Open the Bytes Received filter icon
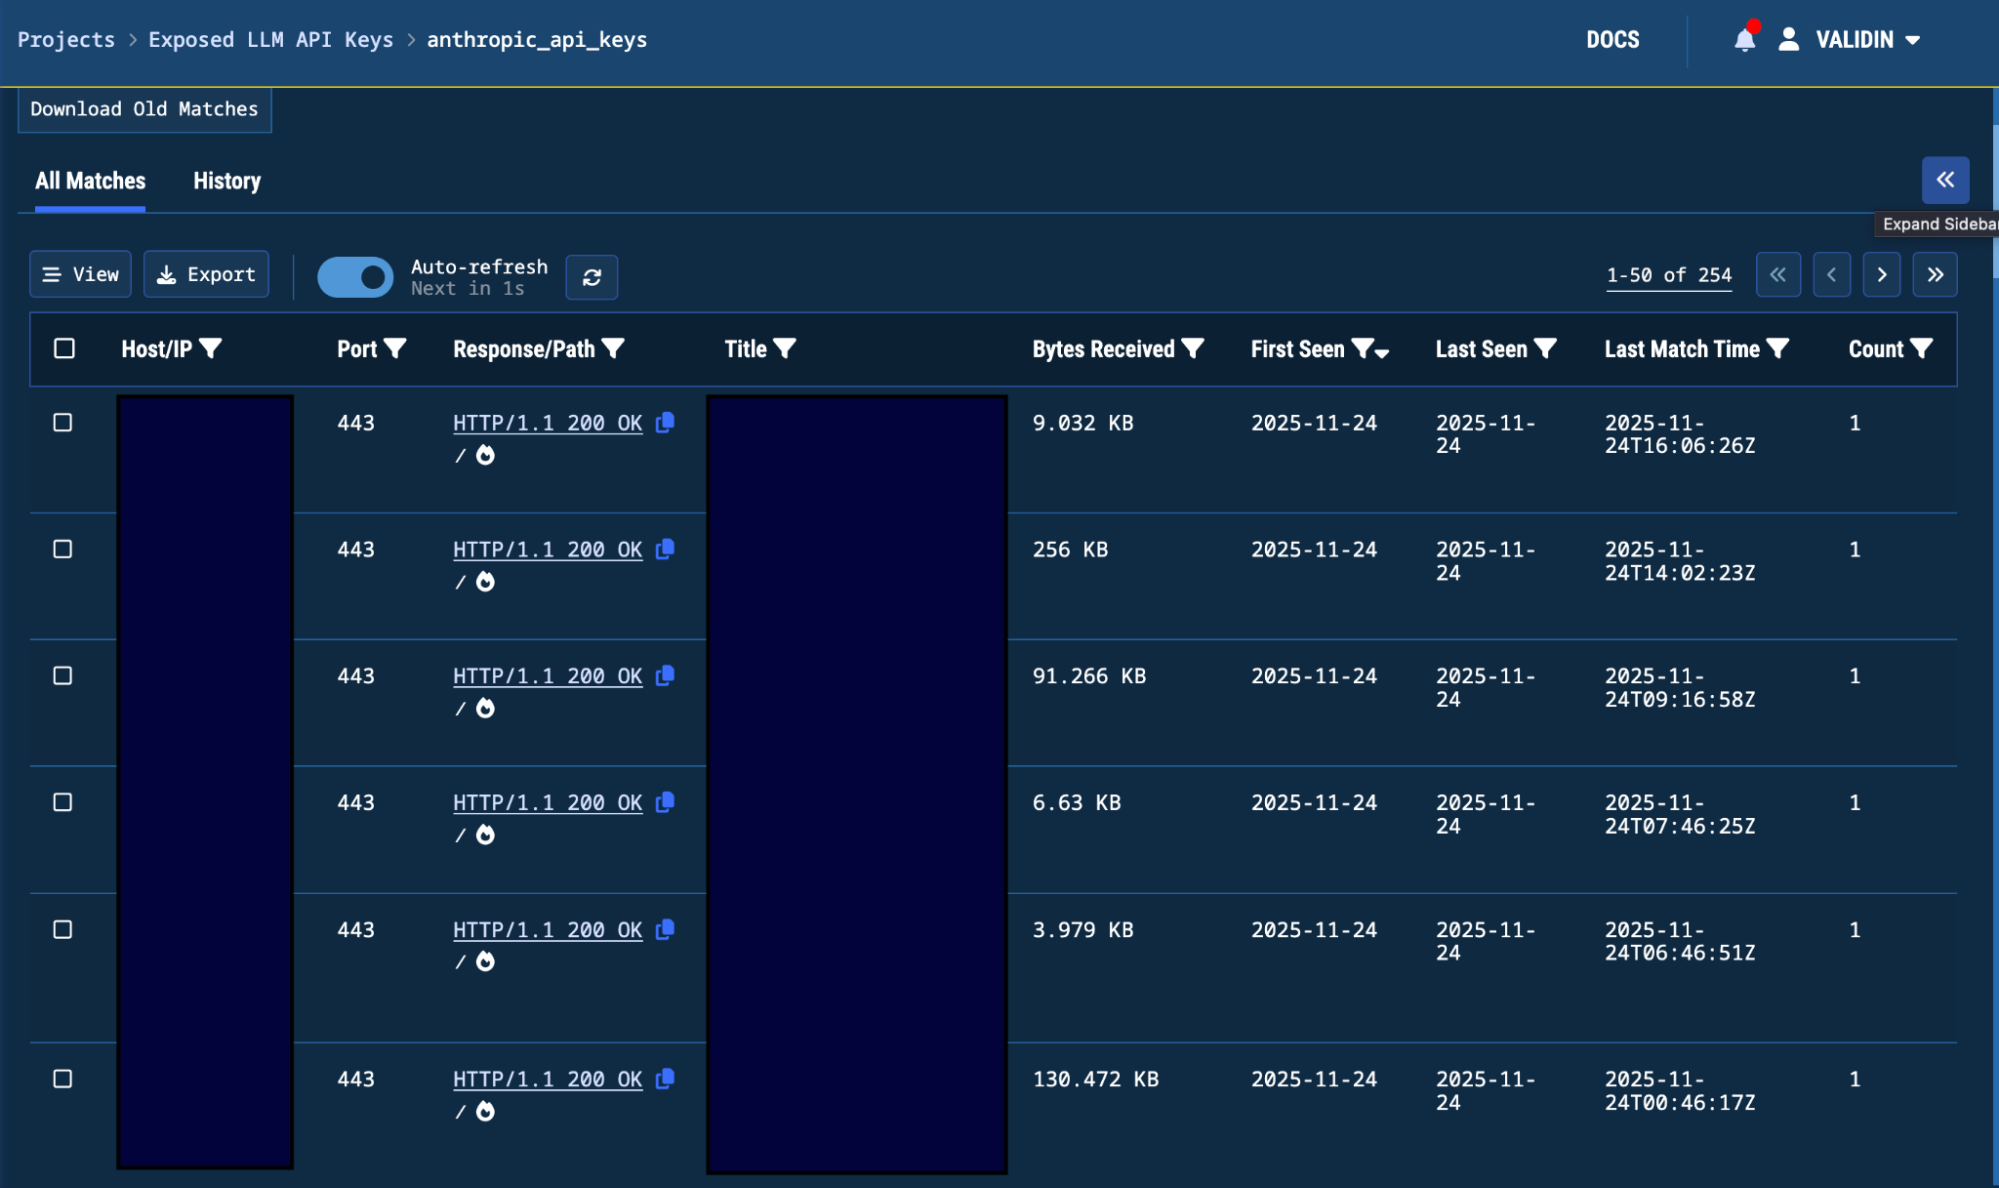This screenshot has width=1999, height=1188. [x=1192, y=349]
